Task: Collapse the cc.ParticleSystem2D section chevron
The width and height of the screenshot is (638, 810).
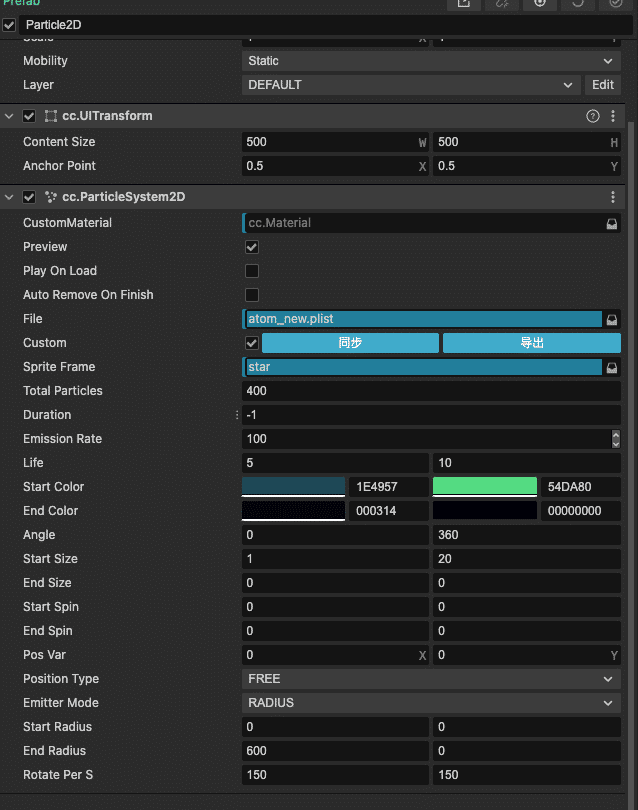Action: (9, 197)
